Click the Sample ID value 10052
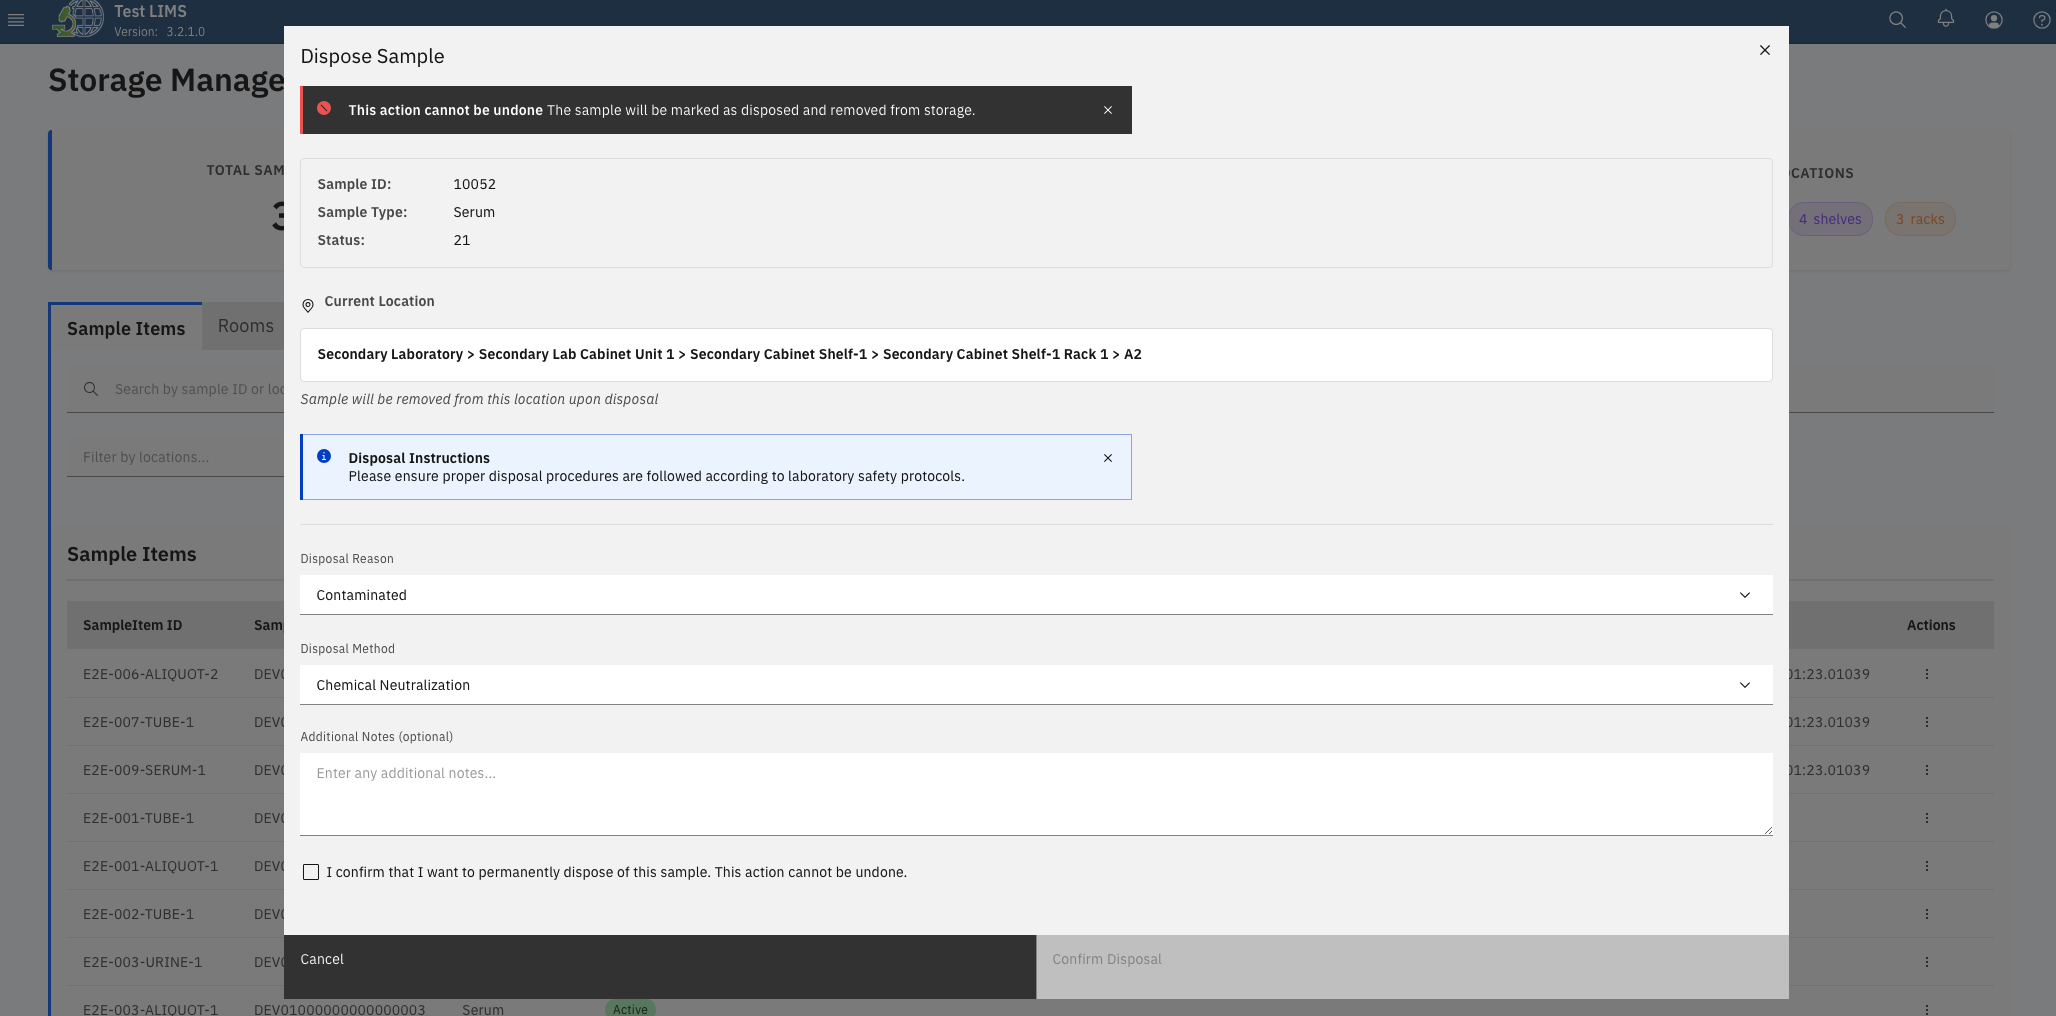The image size is (2056, 1016). point(474,184)
